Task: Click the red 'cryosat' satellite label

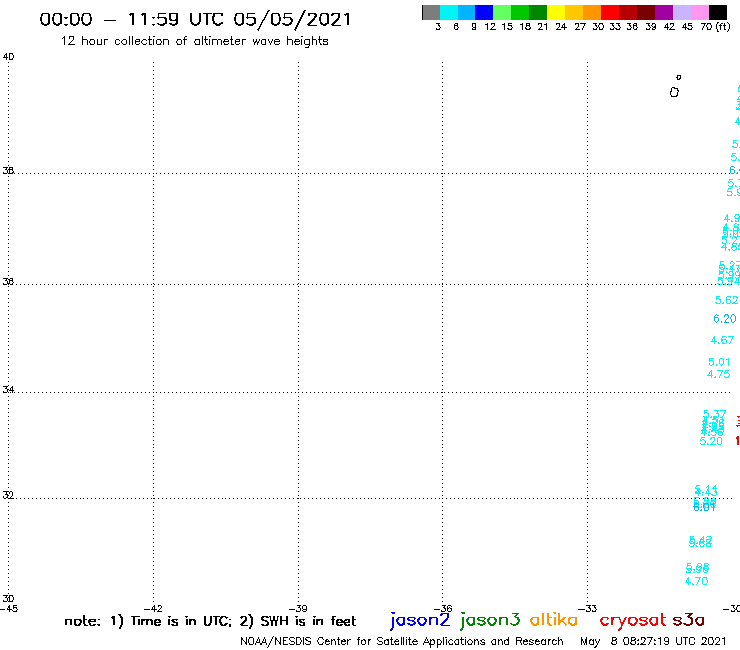Action: tap(633, 620)
